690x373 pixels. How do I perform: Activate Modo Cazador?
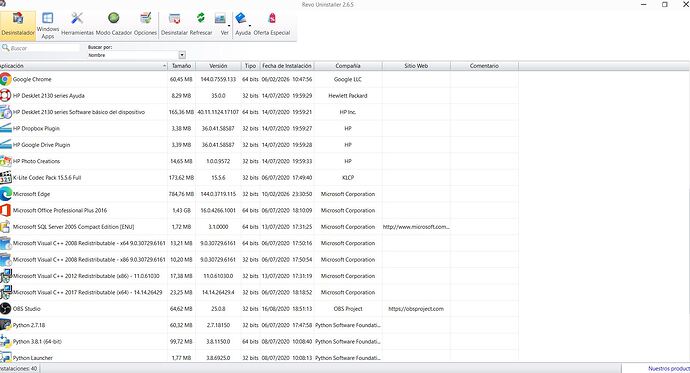pos(114,24)
